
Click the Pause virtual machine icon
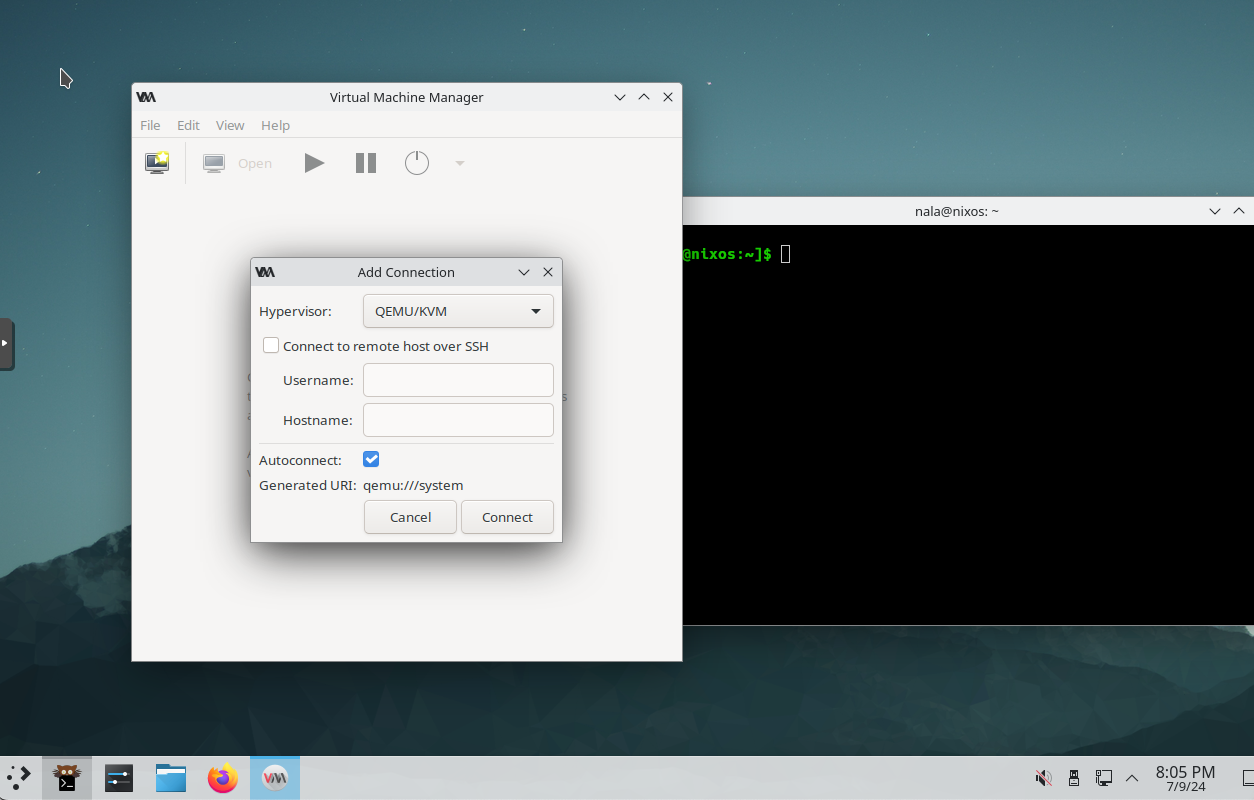(x=366, y=163)
